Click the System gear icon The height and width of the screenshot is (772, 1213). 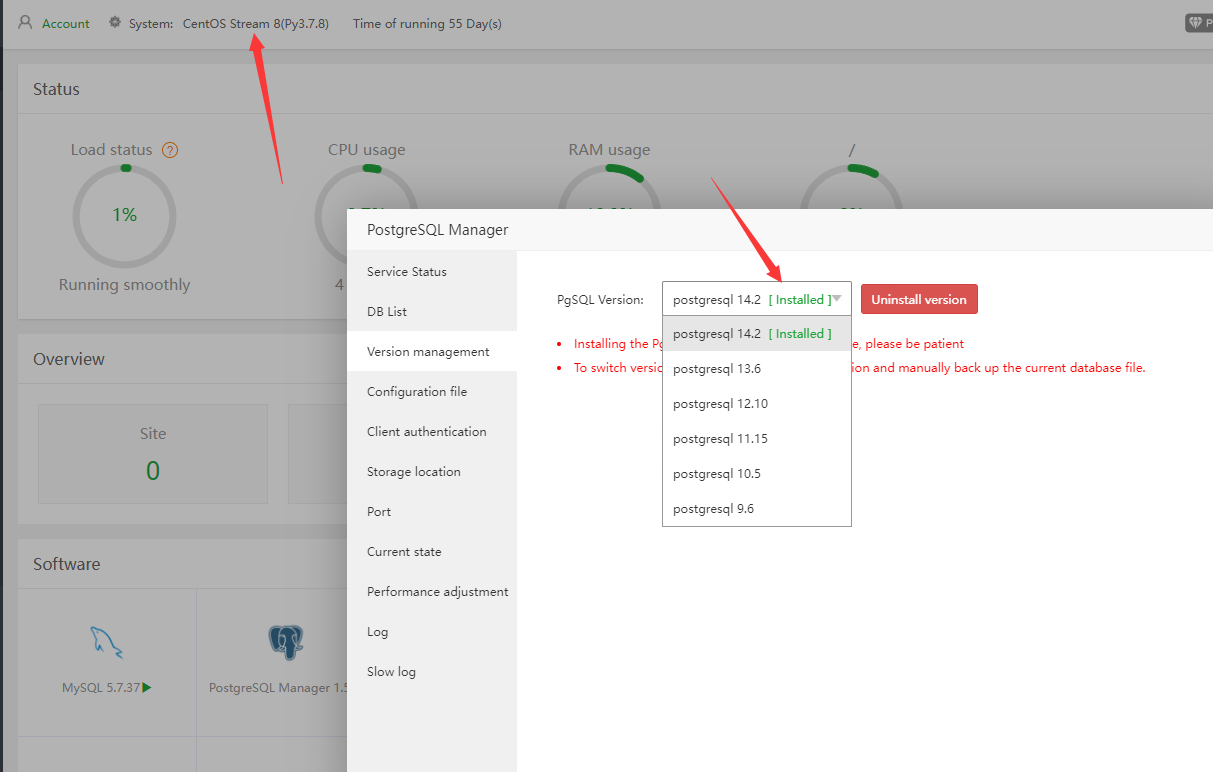click(115, 22)
